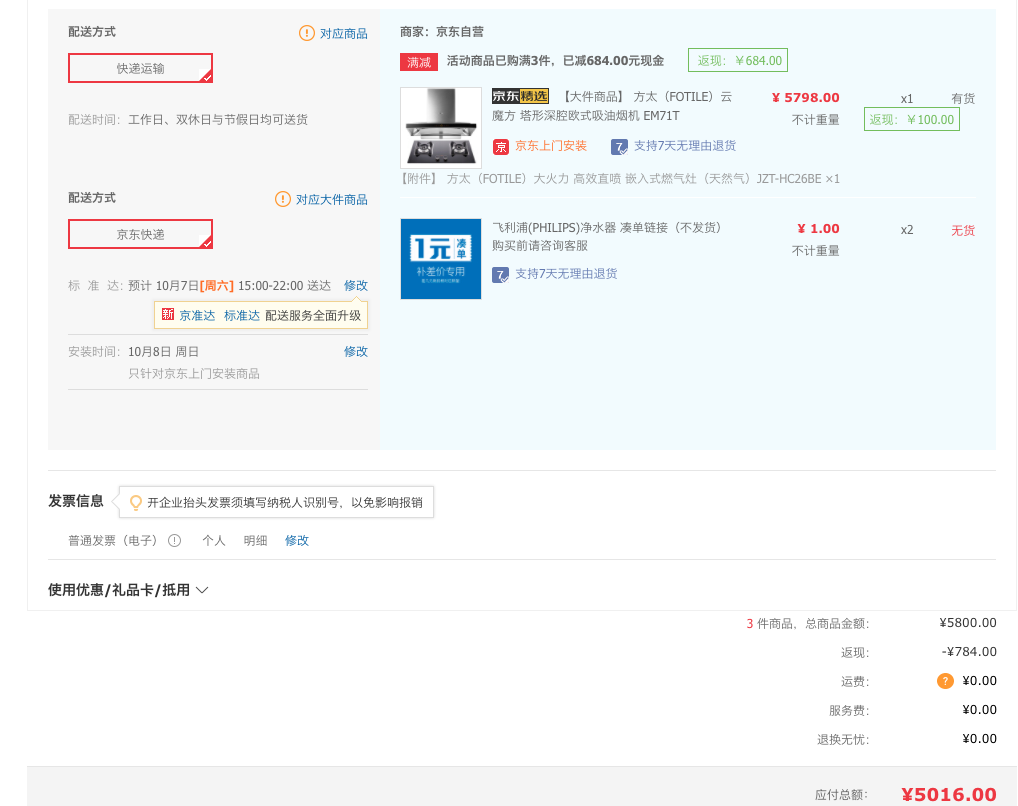Click the red 京 icon for 京东上门安装
The image size is (1018, 806).
(501, 147)
